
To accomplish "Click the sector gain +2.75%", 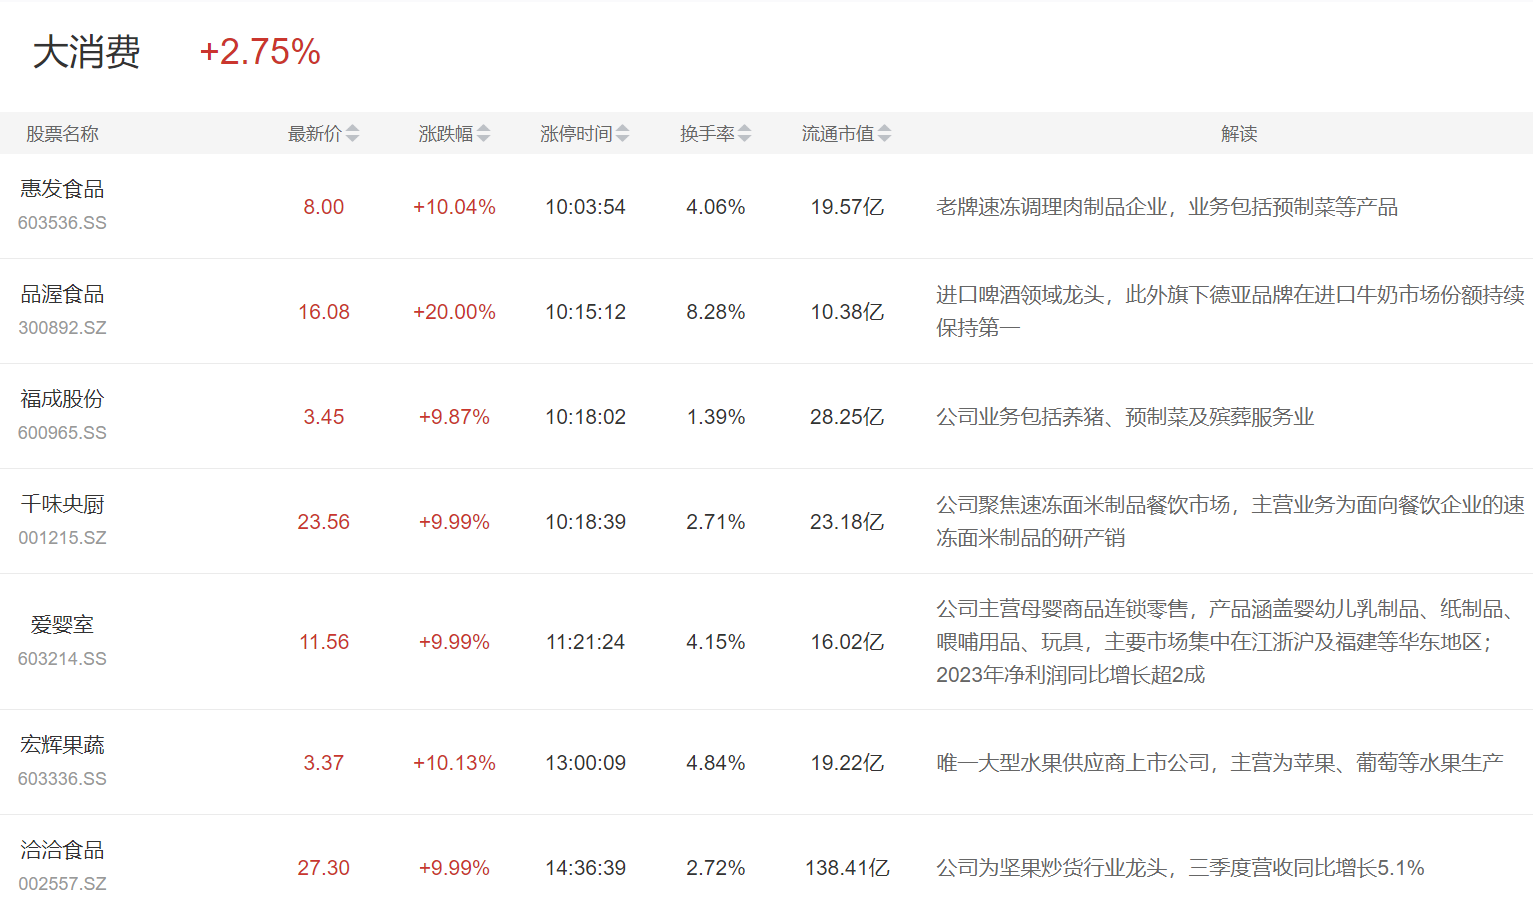I will point(260,52).
